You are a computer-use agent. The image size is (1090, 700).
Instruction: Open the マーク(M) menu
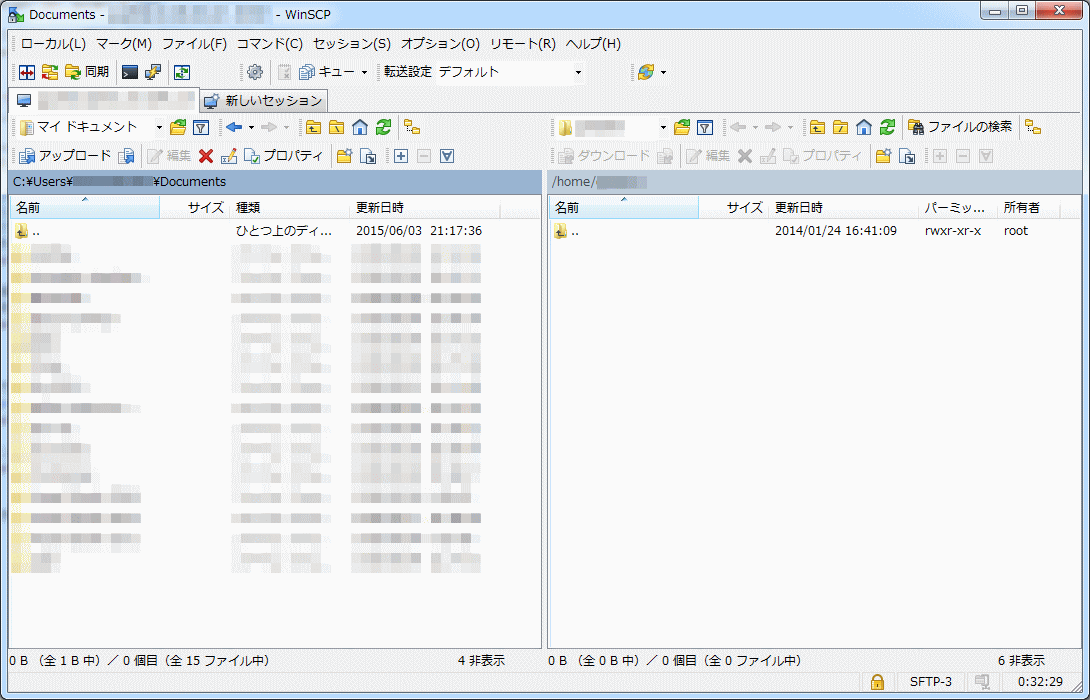point(124,44)
